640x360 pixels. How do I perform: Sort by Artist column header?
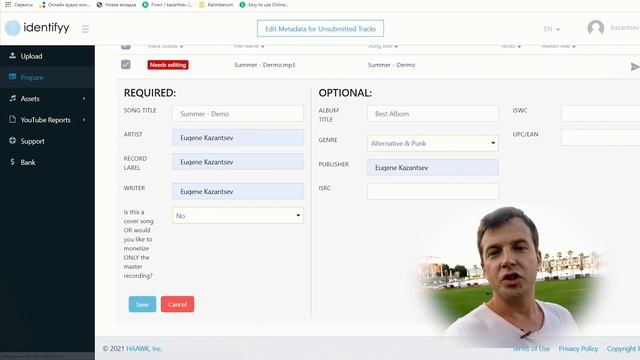[x=511, y=46]
